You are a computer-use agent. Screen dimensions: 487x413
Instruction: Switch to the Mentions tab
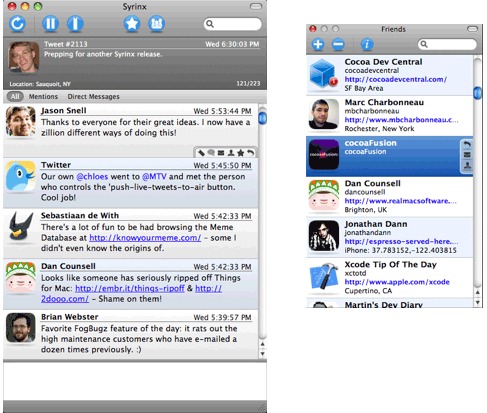[x=43, y=97]
